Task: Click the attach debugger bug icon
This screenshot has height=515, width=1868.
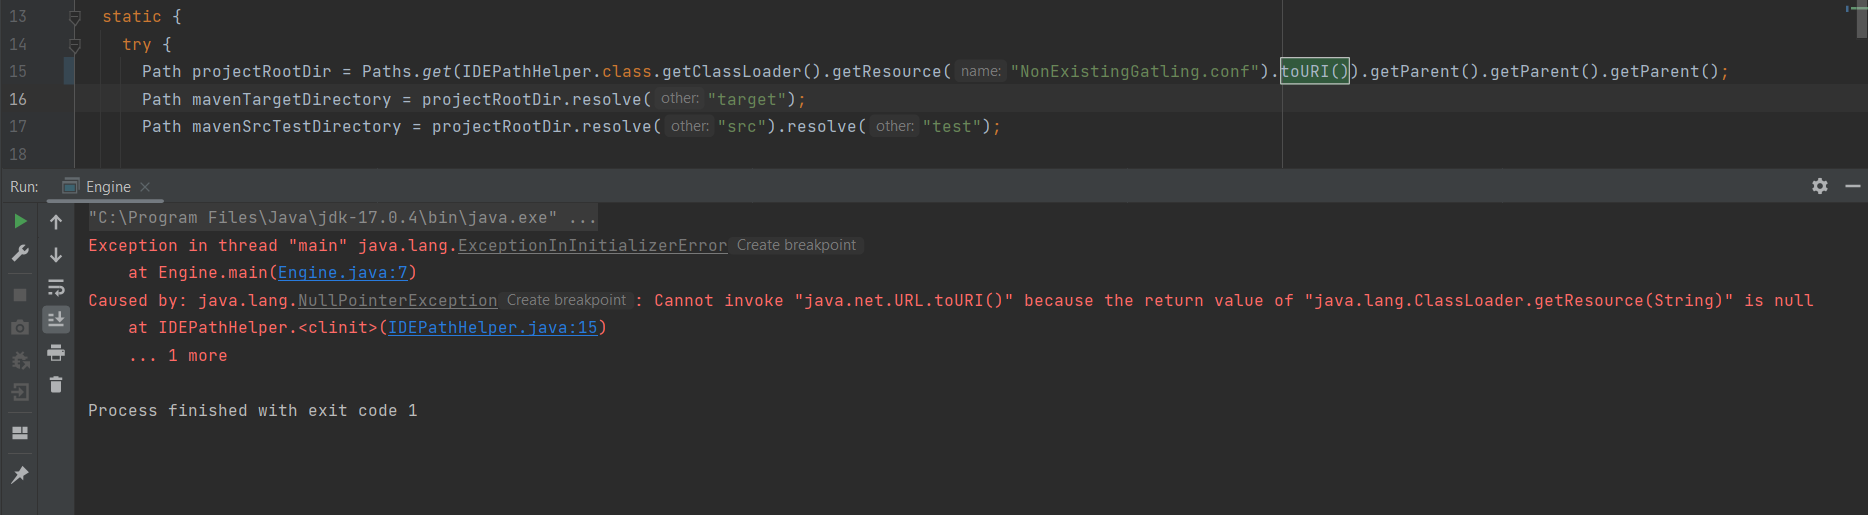Action: (x=20, y=360)
